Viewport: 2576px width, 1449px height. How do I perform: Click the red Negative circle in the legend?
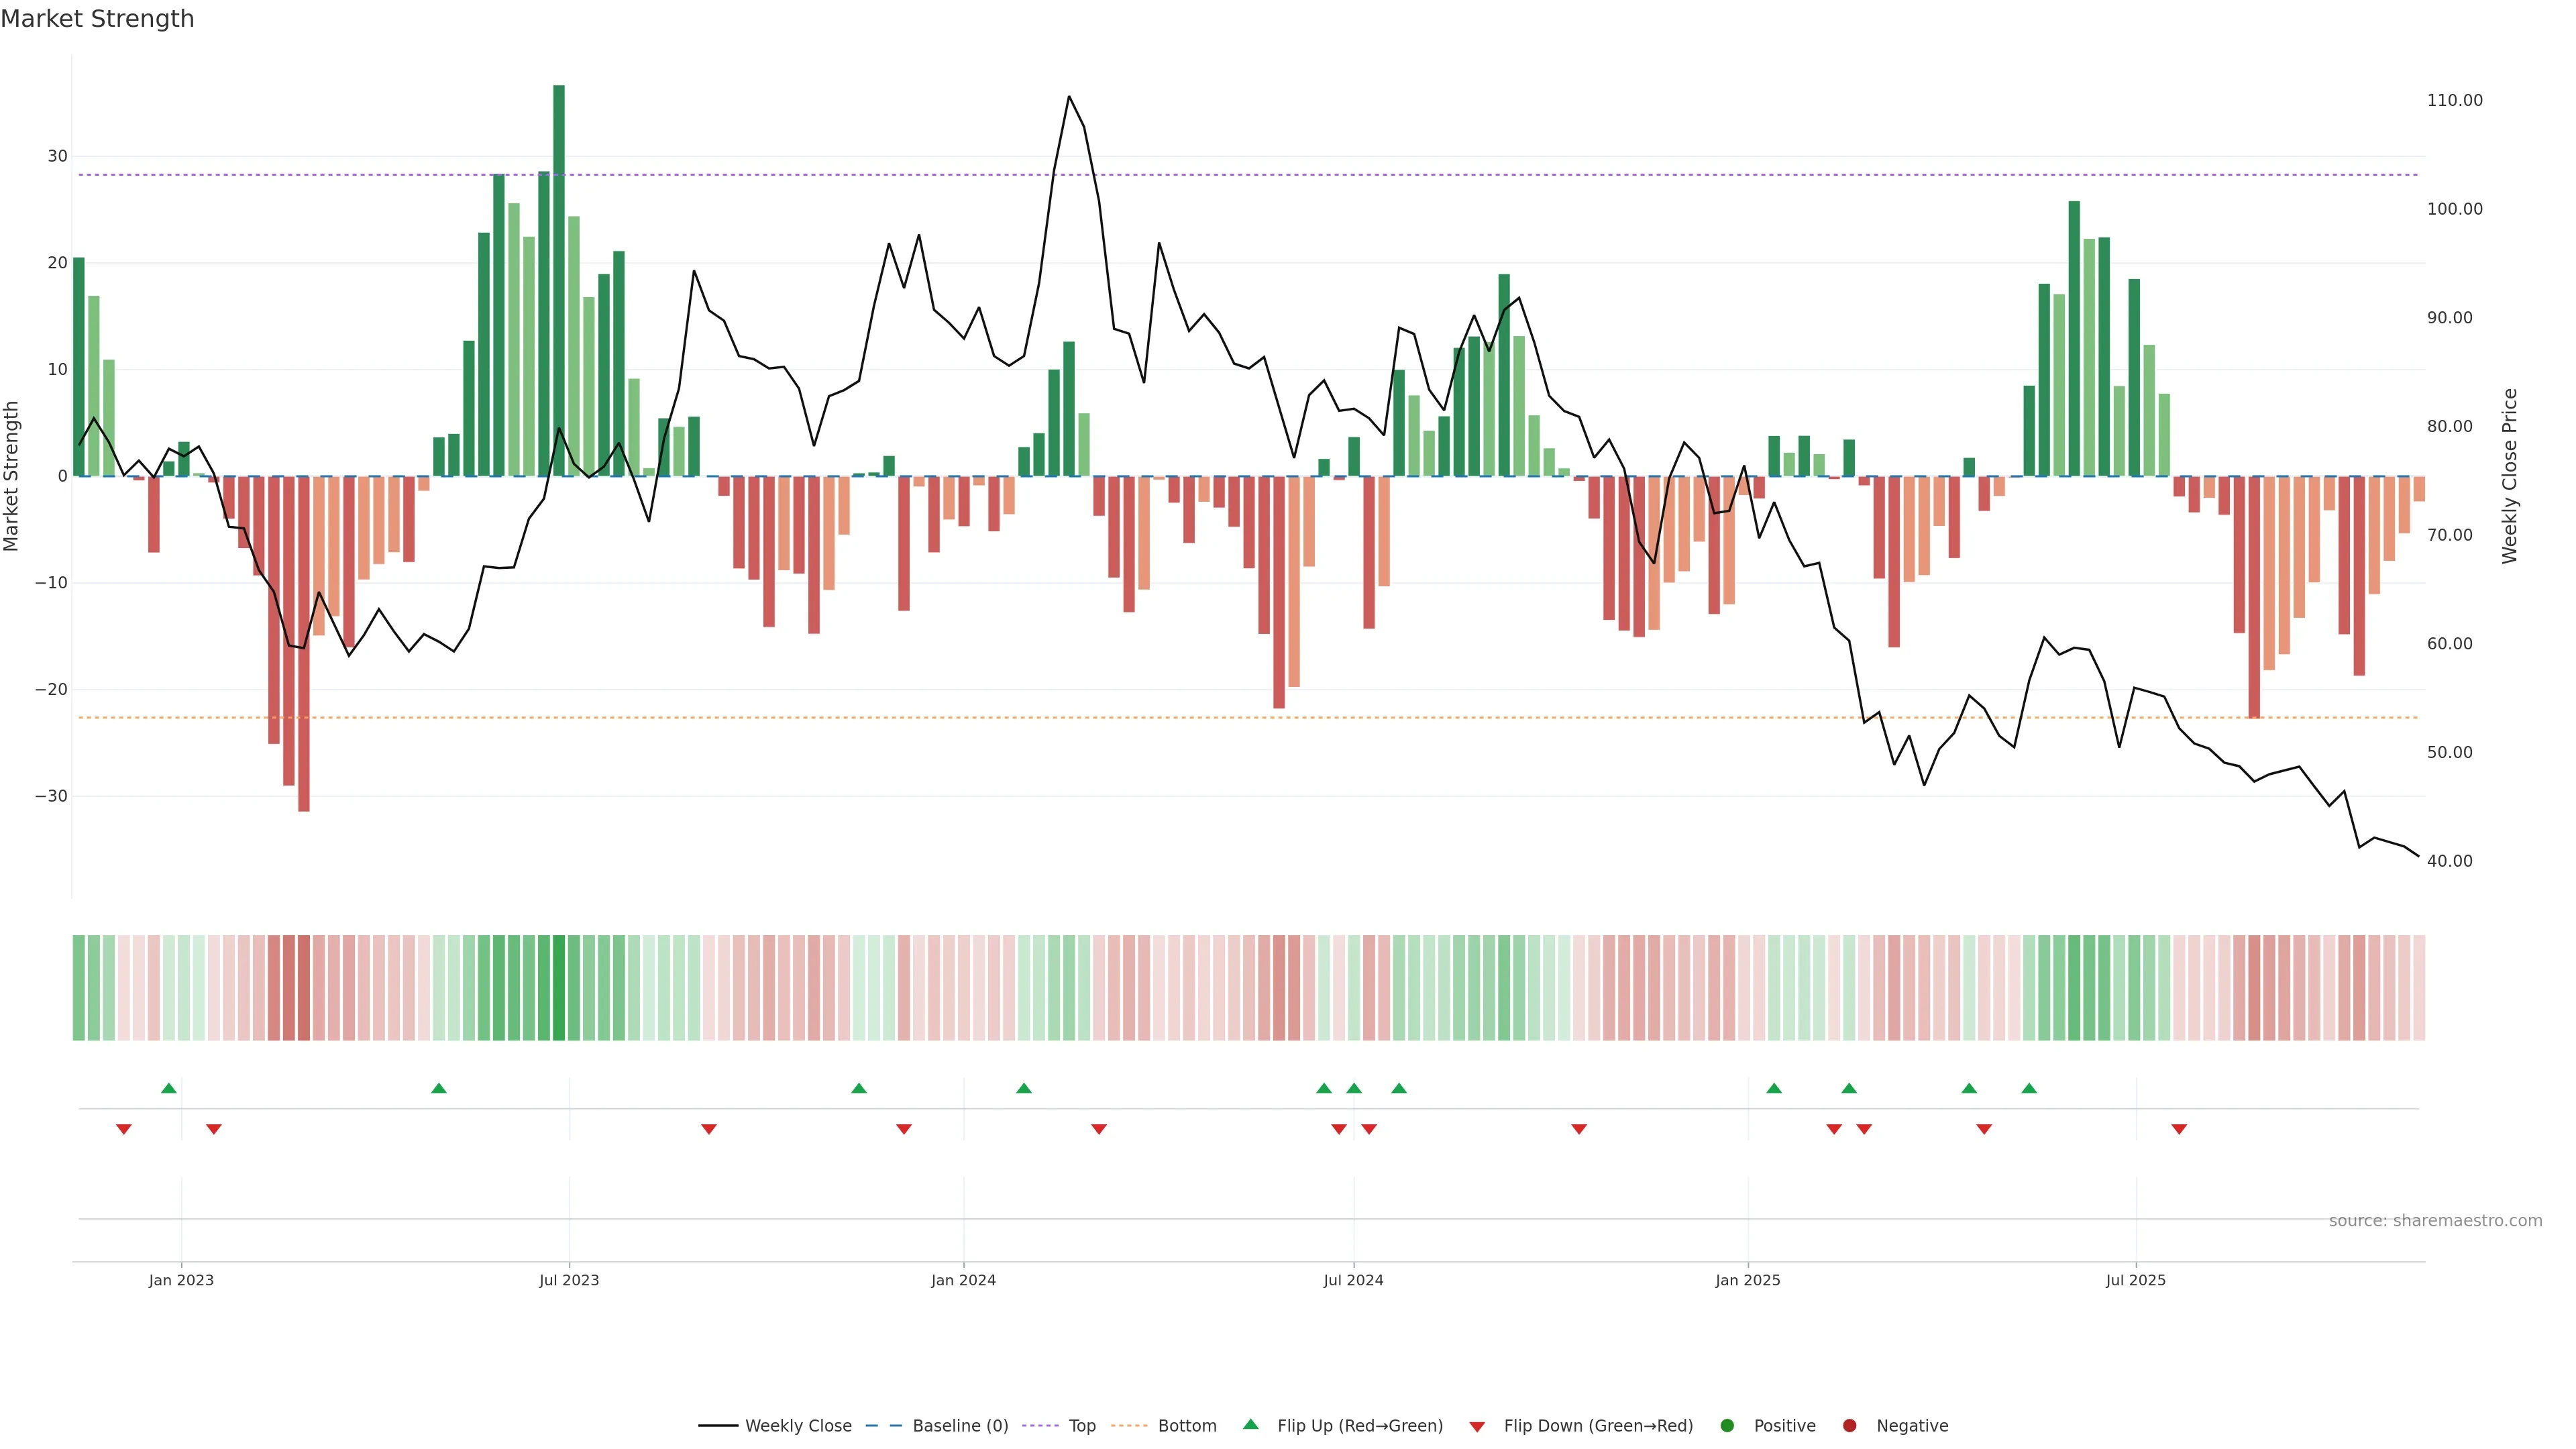pos(1849,1425)
